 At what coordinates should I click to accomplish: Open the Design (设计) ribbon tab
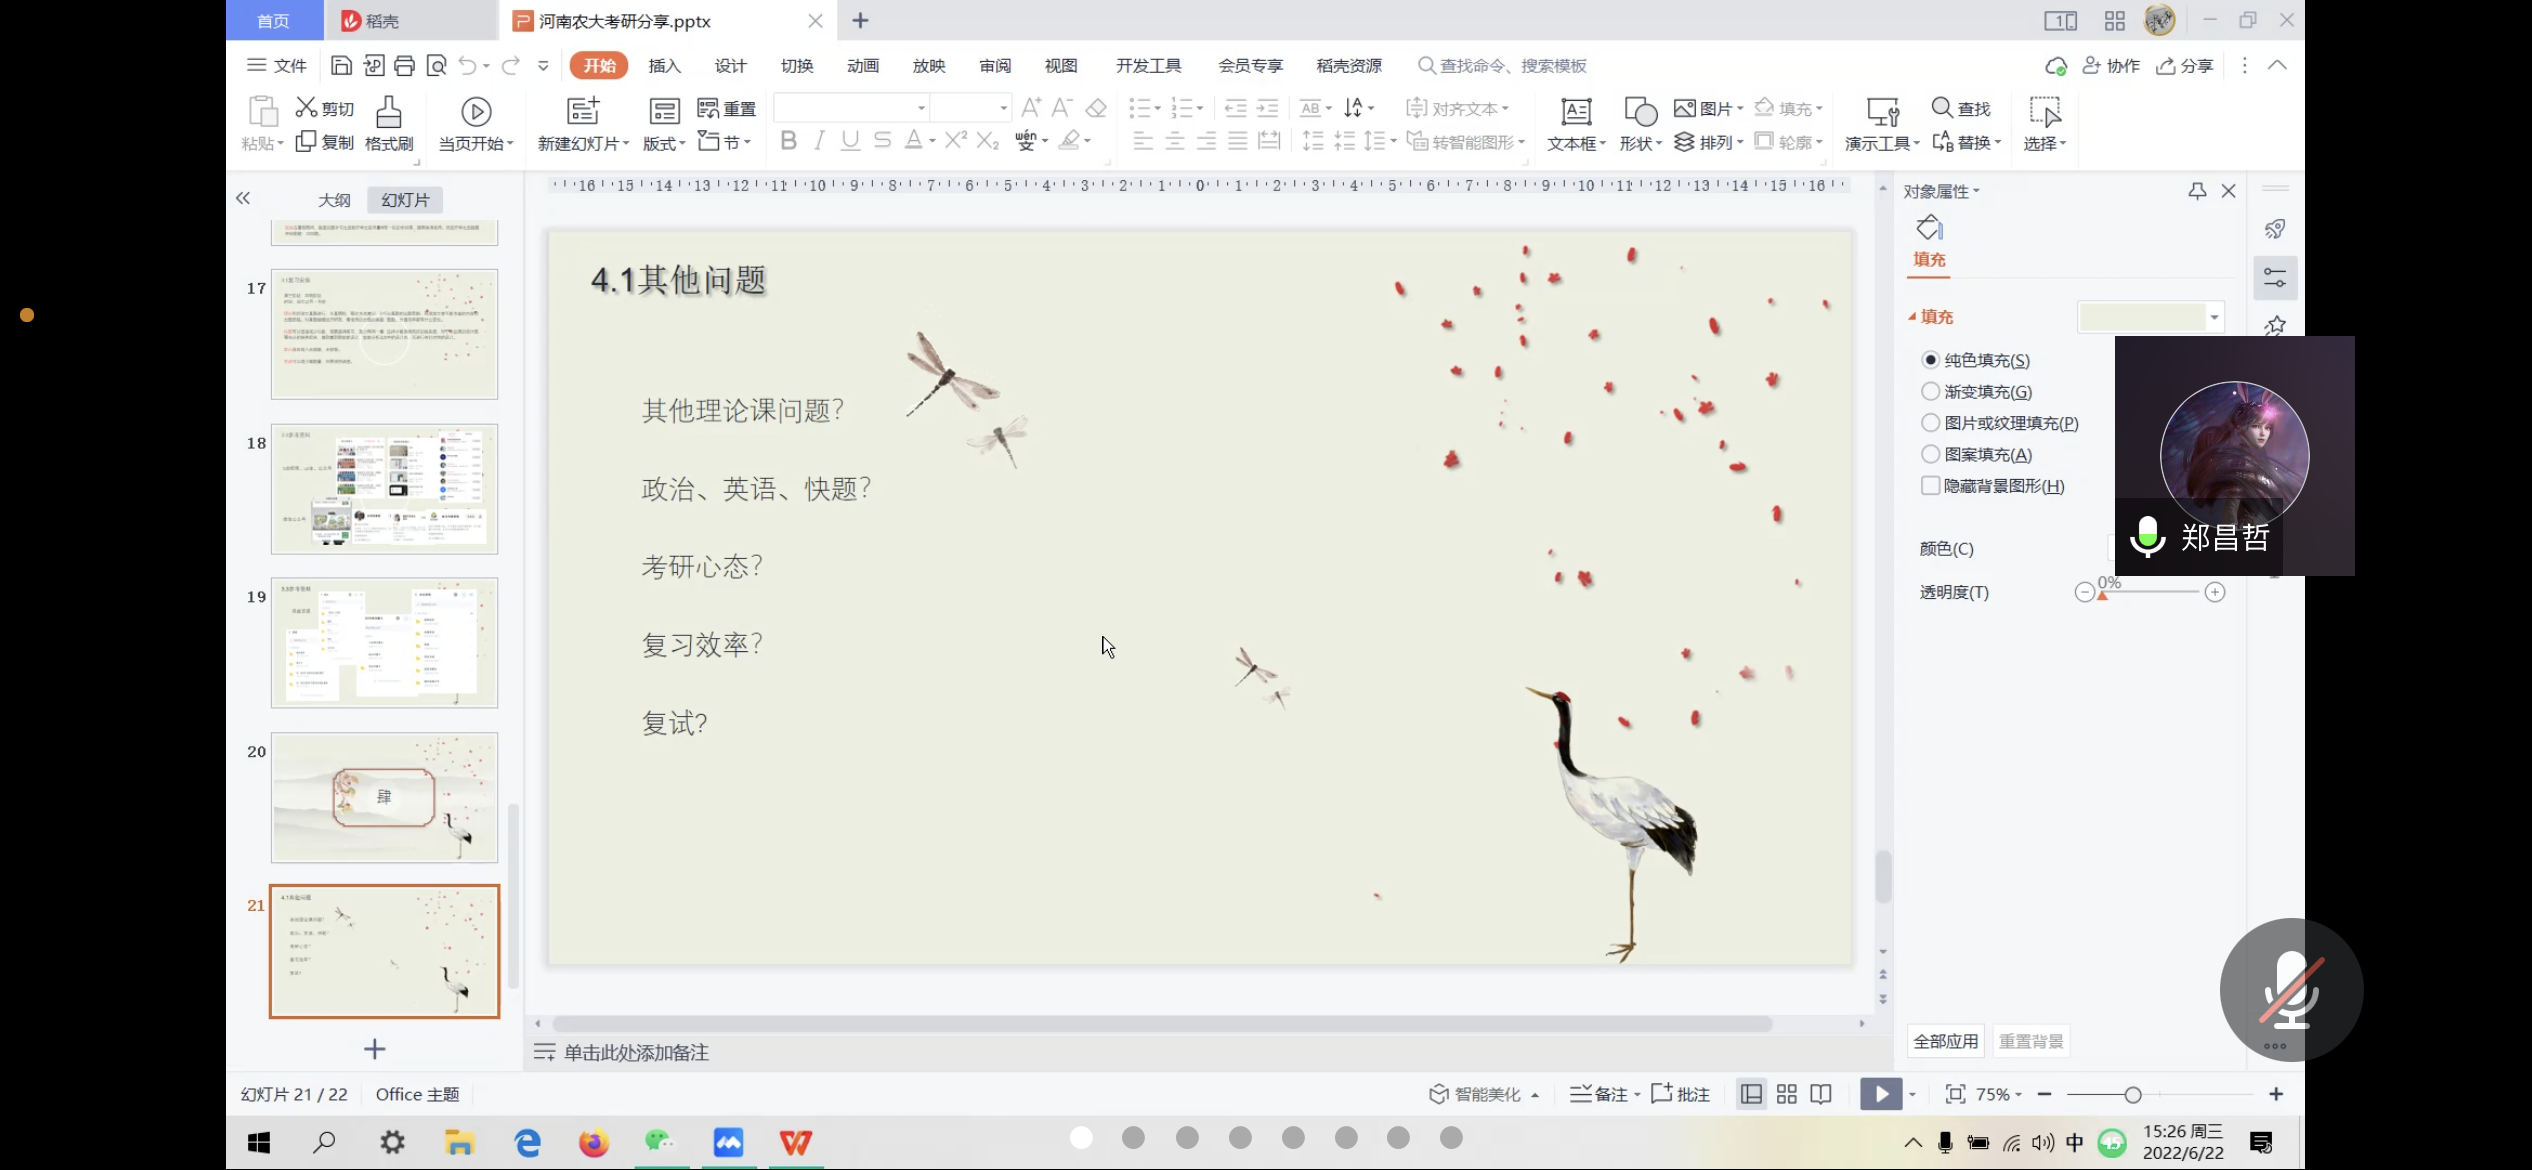point(730,66)
